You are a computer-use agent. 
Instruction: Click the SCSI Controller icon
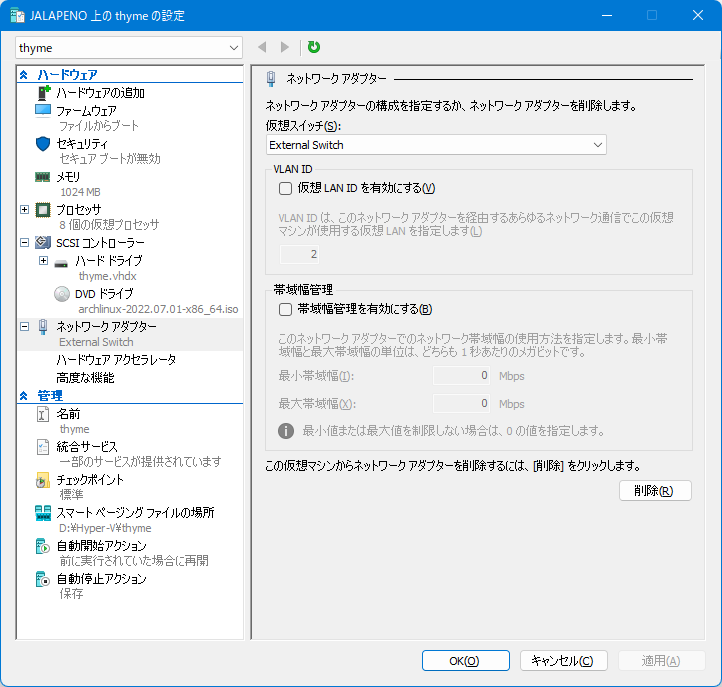click(x=43, y=242)
